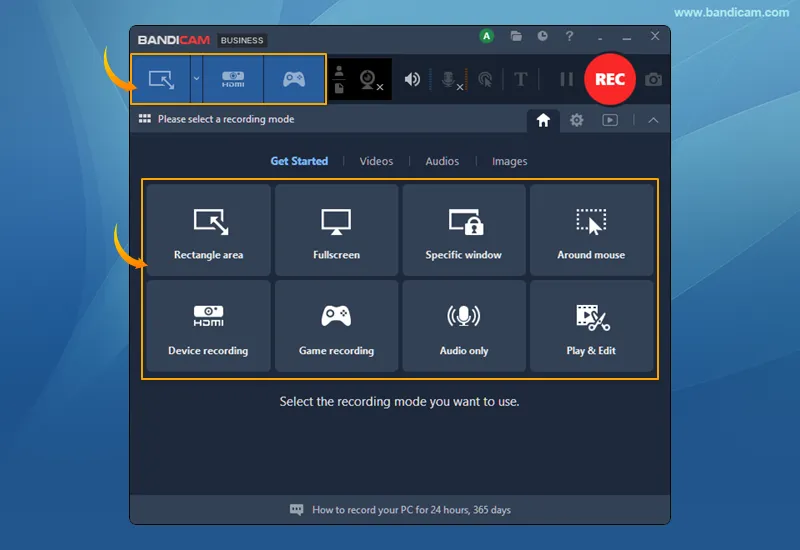Switch to the Images tab
This screenshot has width=800, height=550.
click(509, 162)
